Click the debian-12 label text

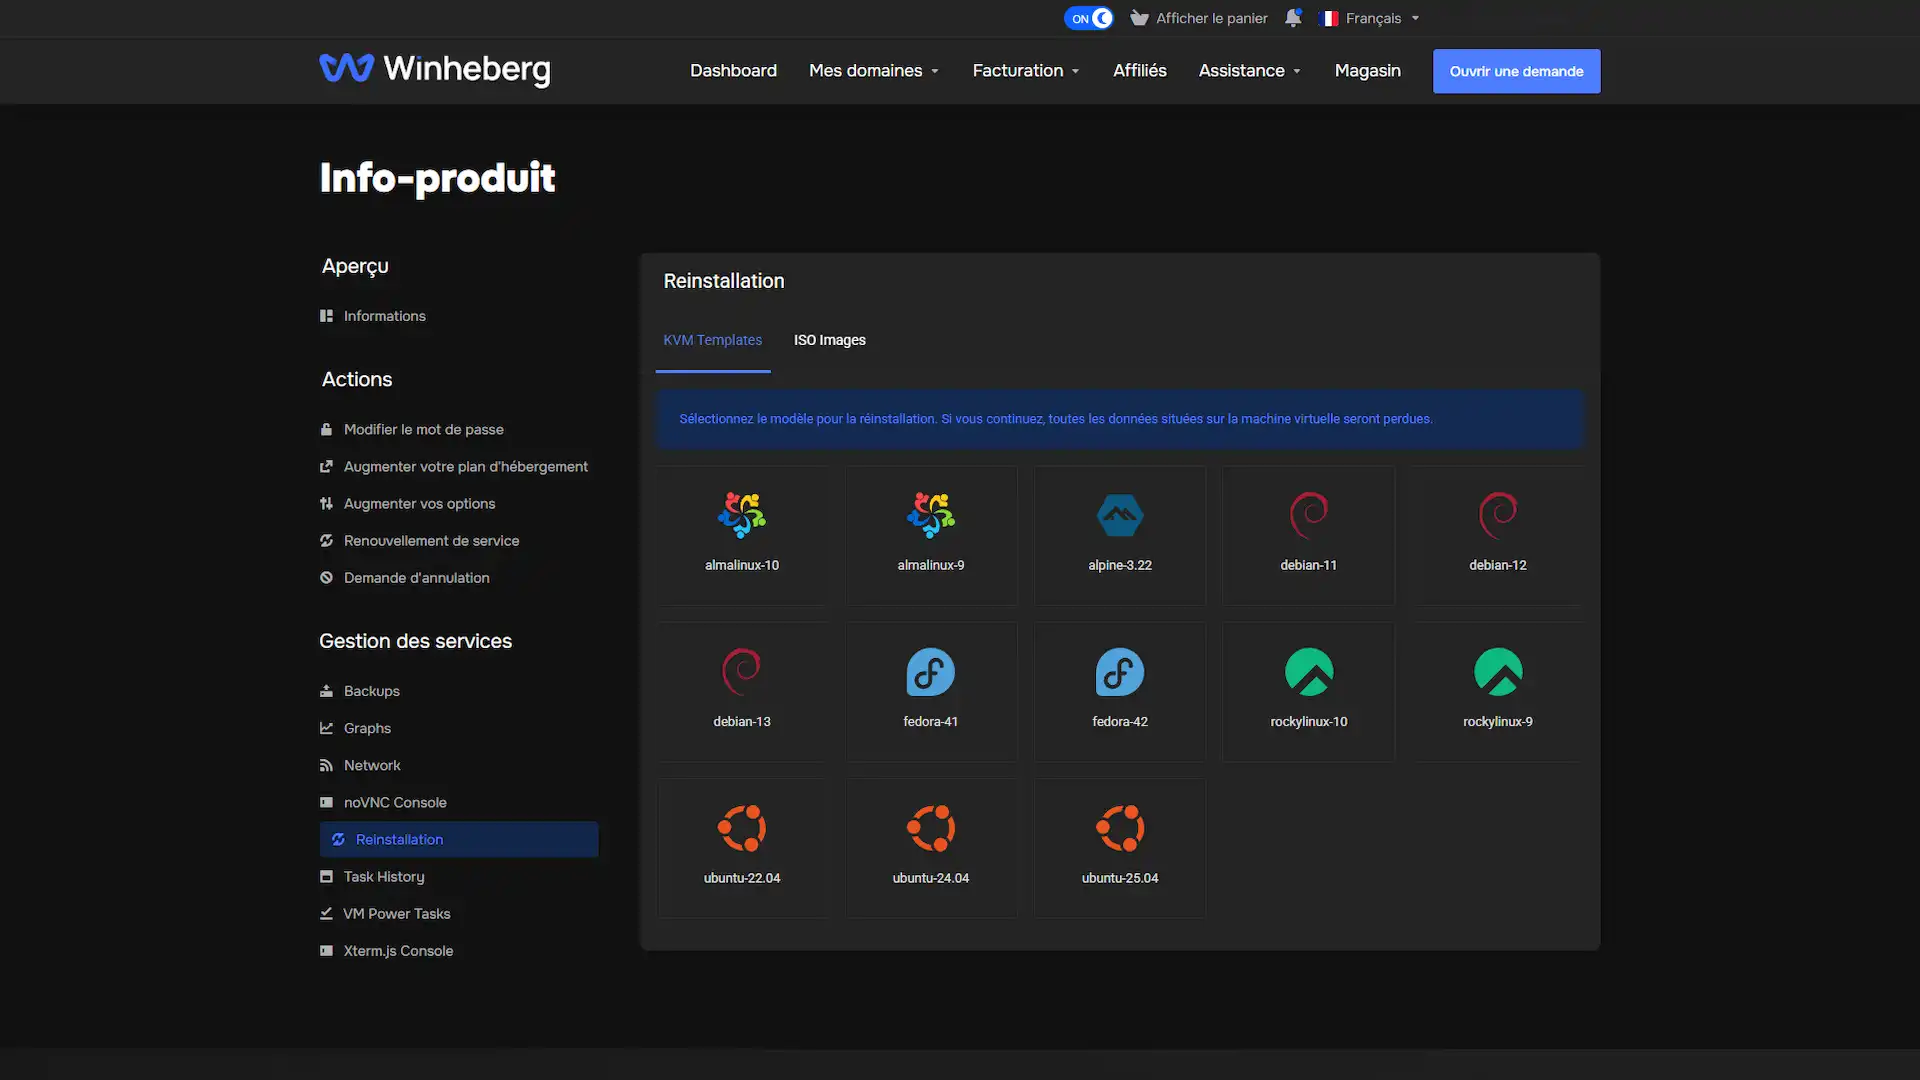pyautogui.click(x=1498, y=566)
